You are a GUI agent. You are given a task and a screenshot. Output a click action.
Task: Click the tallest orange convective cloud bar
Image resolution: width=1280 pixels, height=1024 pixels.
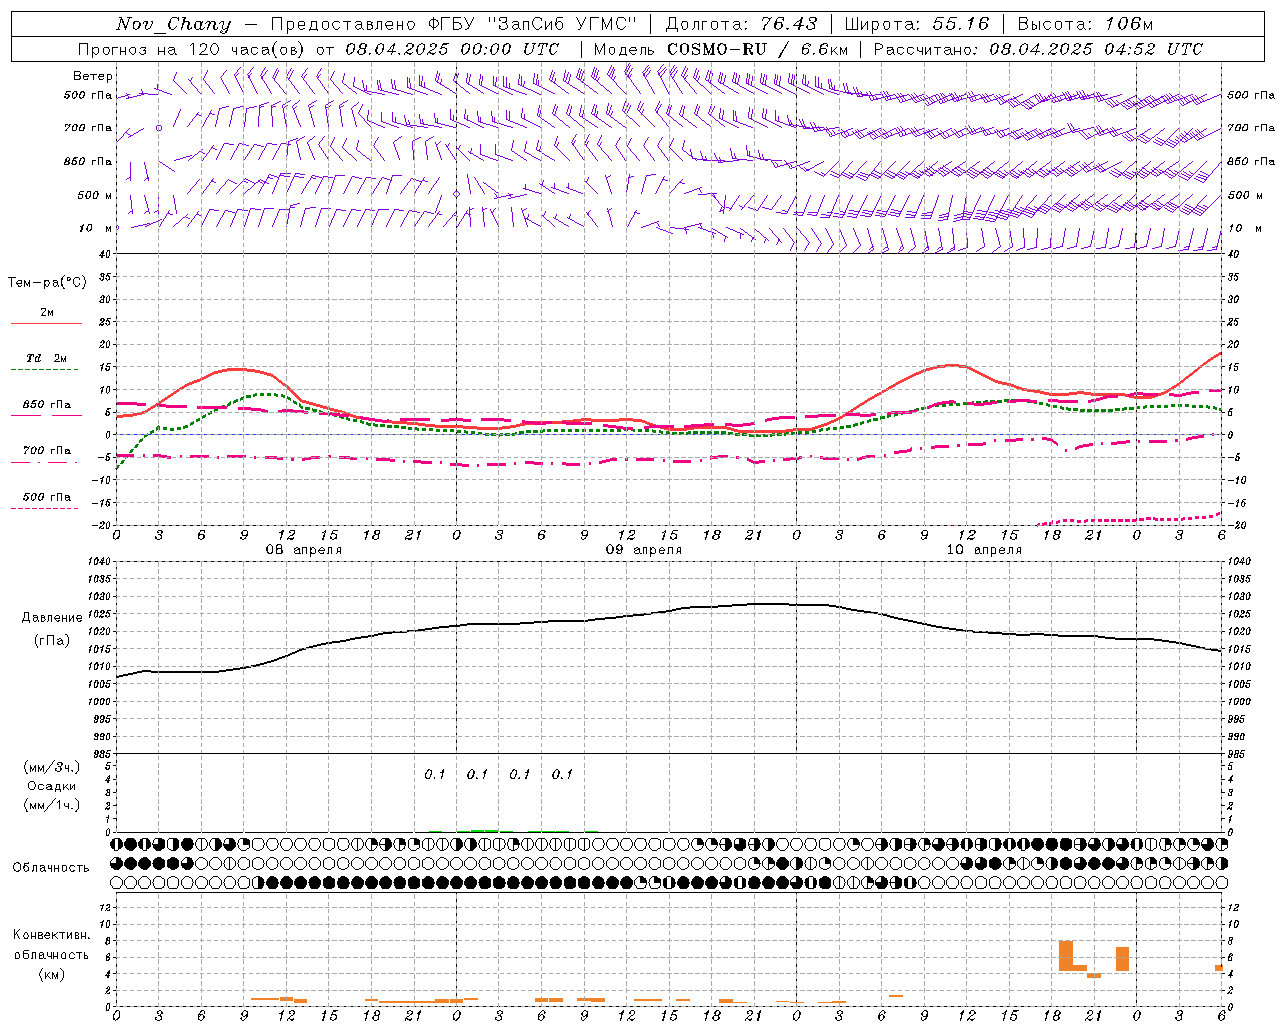[x=1066, y=955]
